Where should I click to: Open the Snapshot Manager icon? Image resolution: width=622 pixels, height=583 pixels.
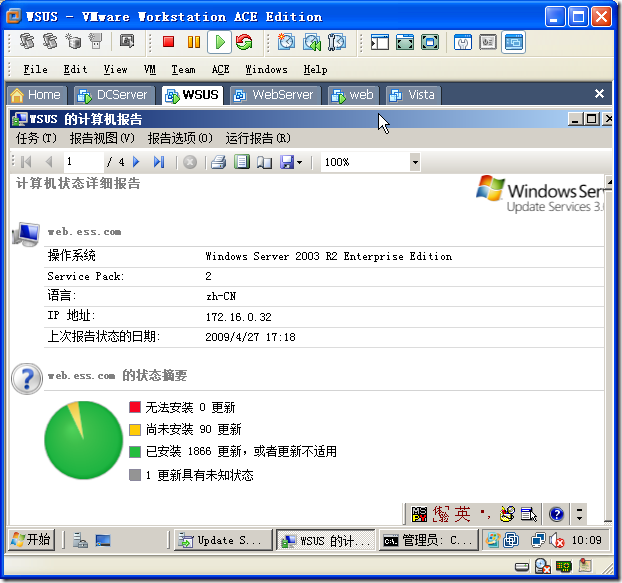coord(337,42)
